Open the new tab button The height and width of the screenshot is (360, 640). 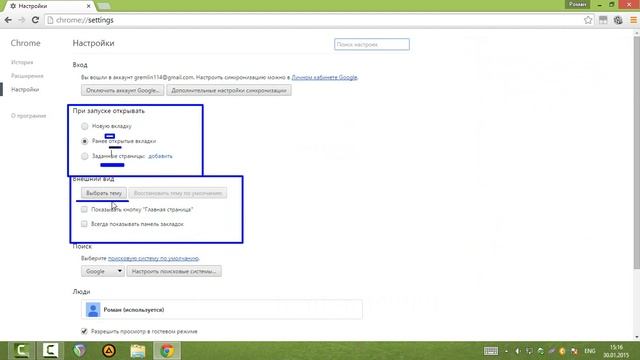104,6
